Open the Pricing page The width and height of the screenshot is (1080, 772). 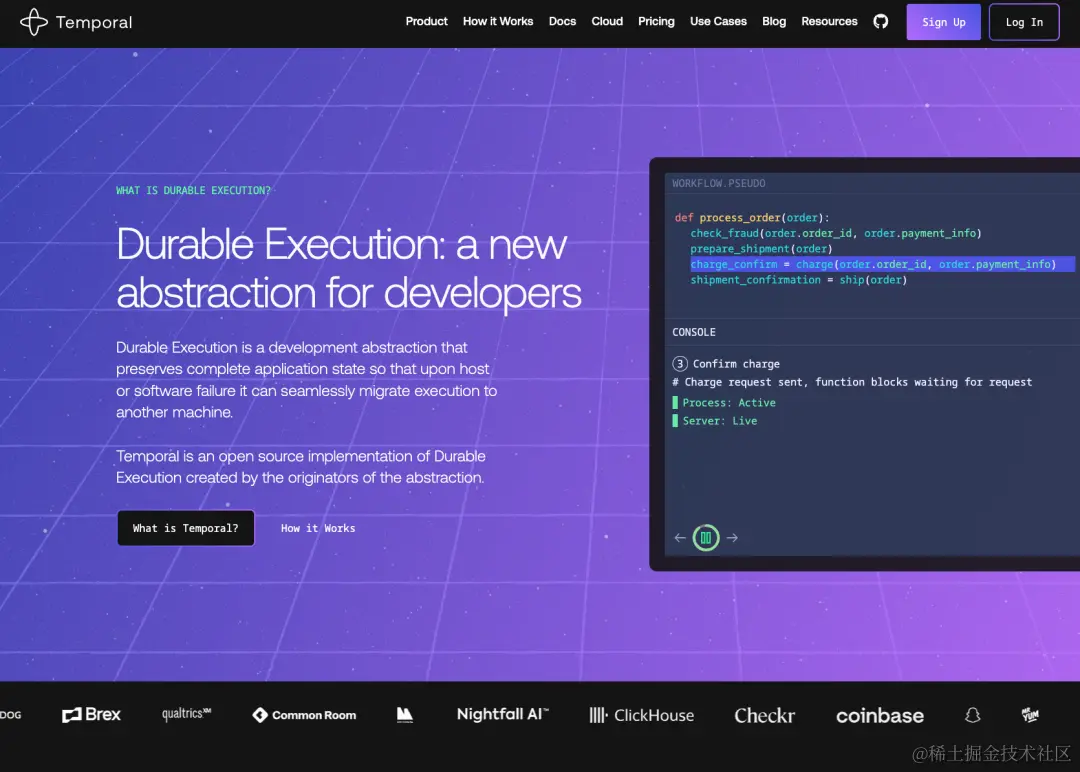(x=656, y=21)
